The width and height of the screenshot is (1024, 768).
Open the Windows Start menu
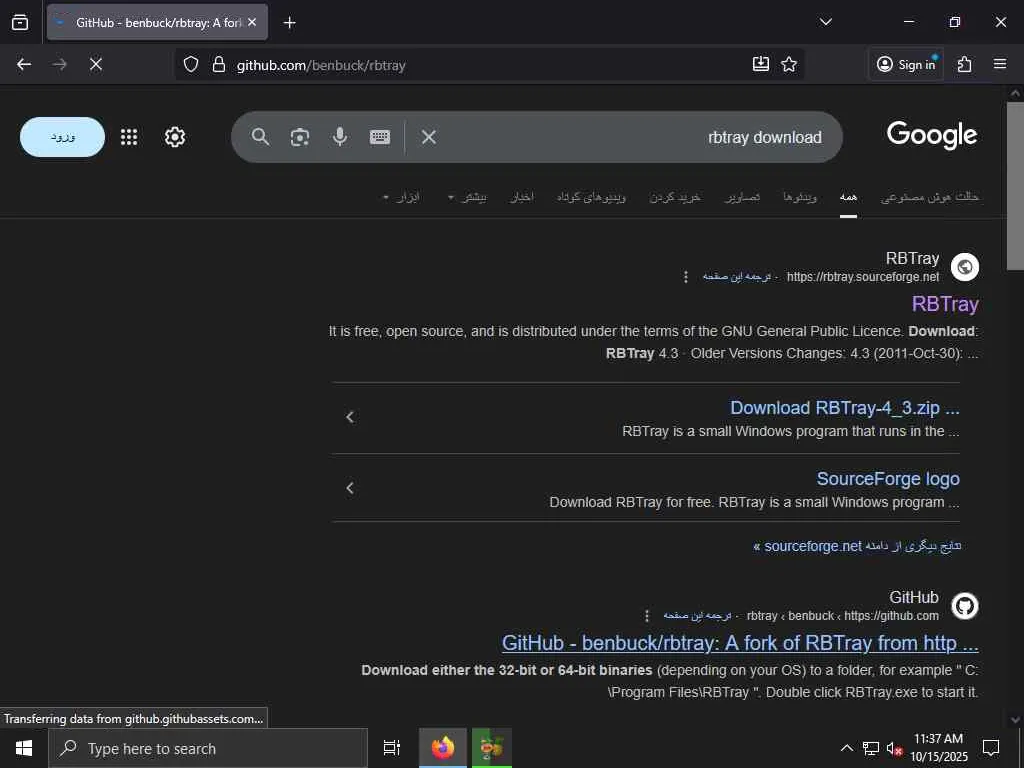24,748
